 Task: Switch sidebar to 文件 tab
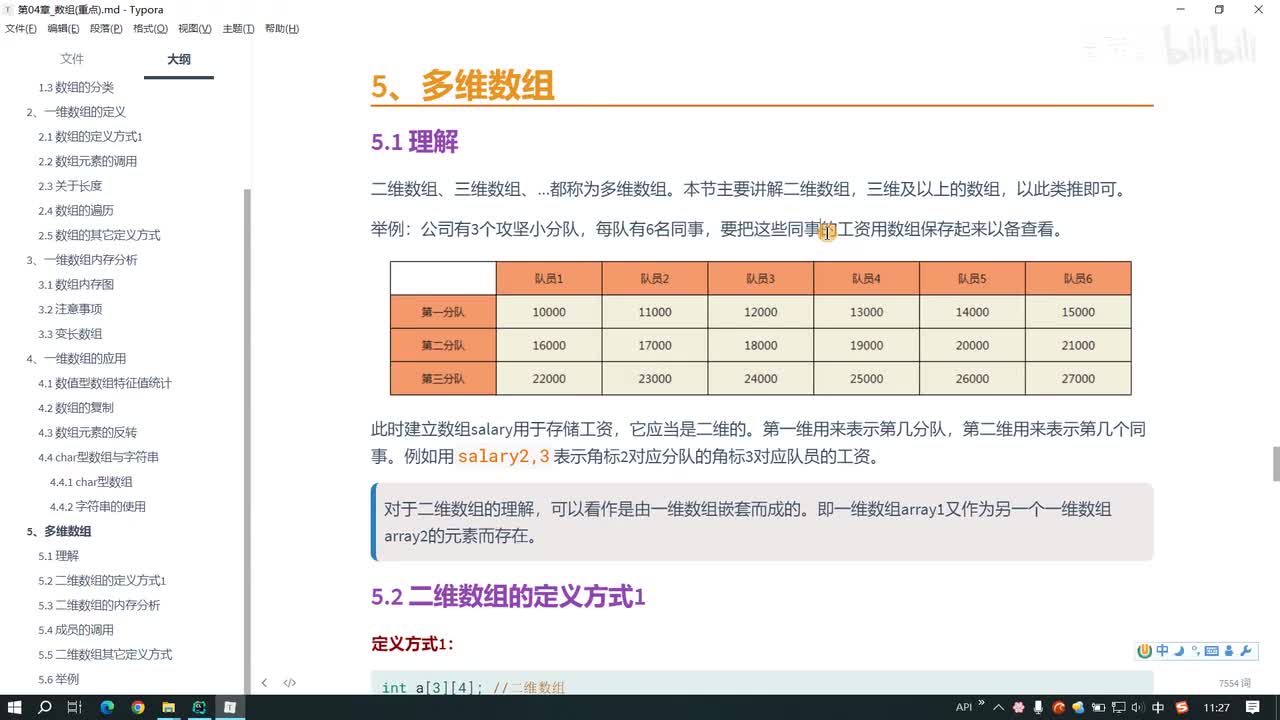coord(72,59)
